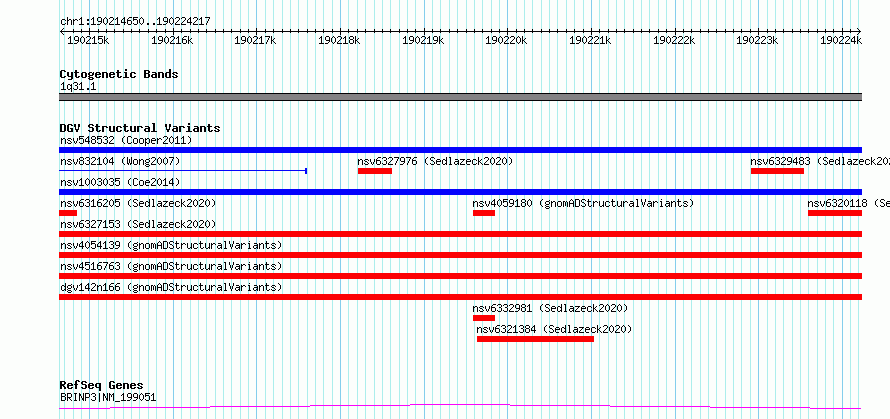Select the red bar under nsv4059180
This screenshot has width=890, height=419.
[484, 213]
